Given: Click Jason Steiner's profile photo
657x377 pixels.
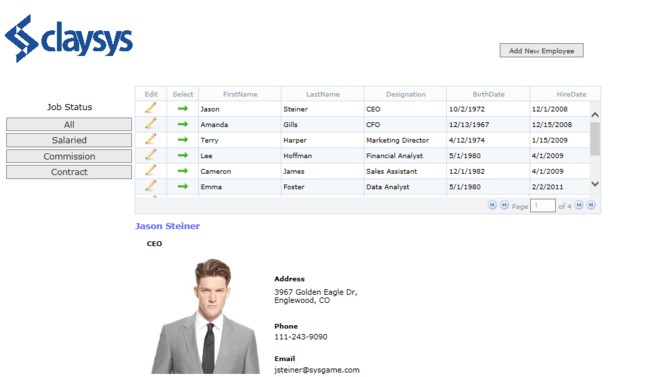Looking at the screenshot, I should pos(205,316).
